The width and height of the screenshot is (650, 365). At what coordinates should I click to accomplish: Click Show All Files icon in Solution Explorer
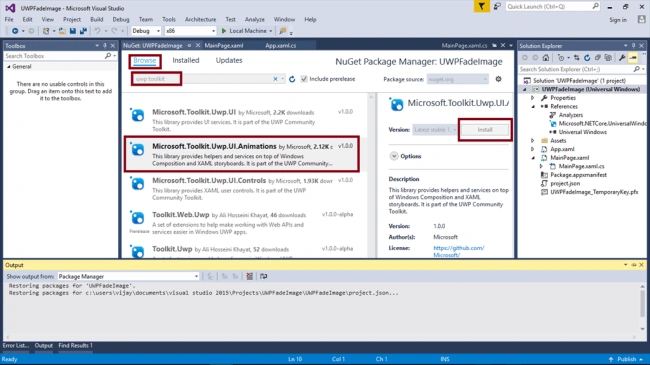608,58
